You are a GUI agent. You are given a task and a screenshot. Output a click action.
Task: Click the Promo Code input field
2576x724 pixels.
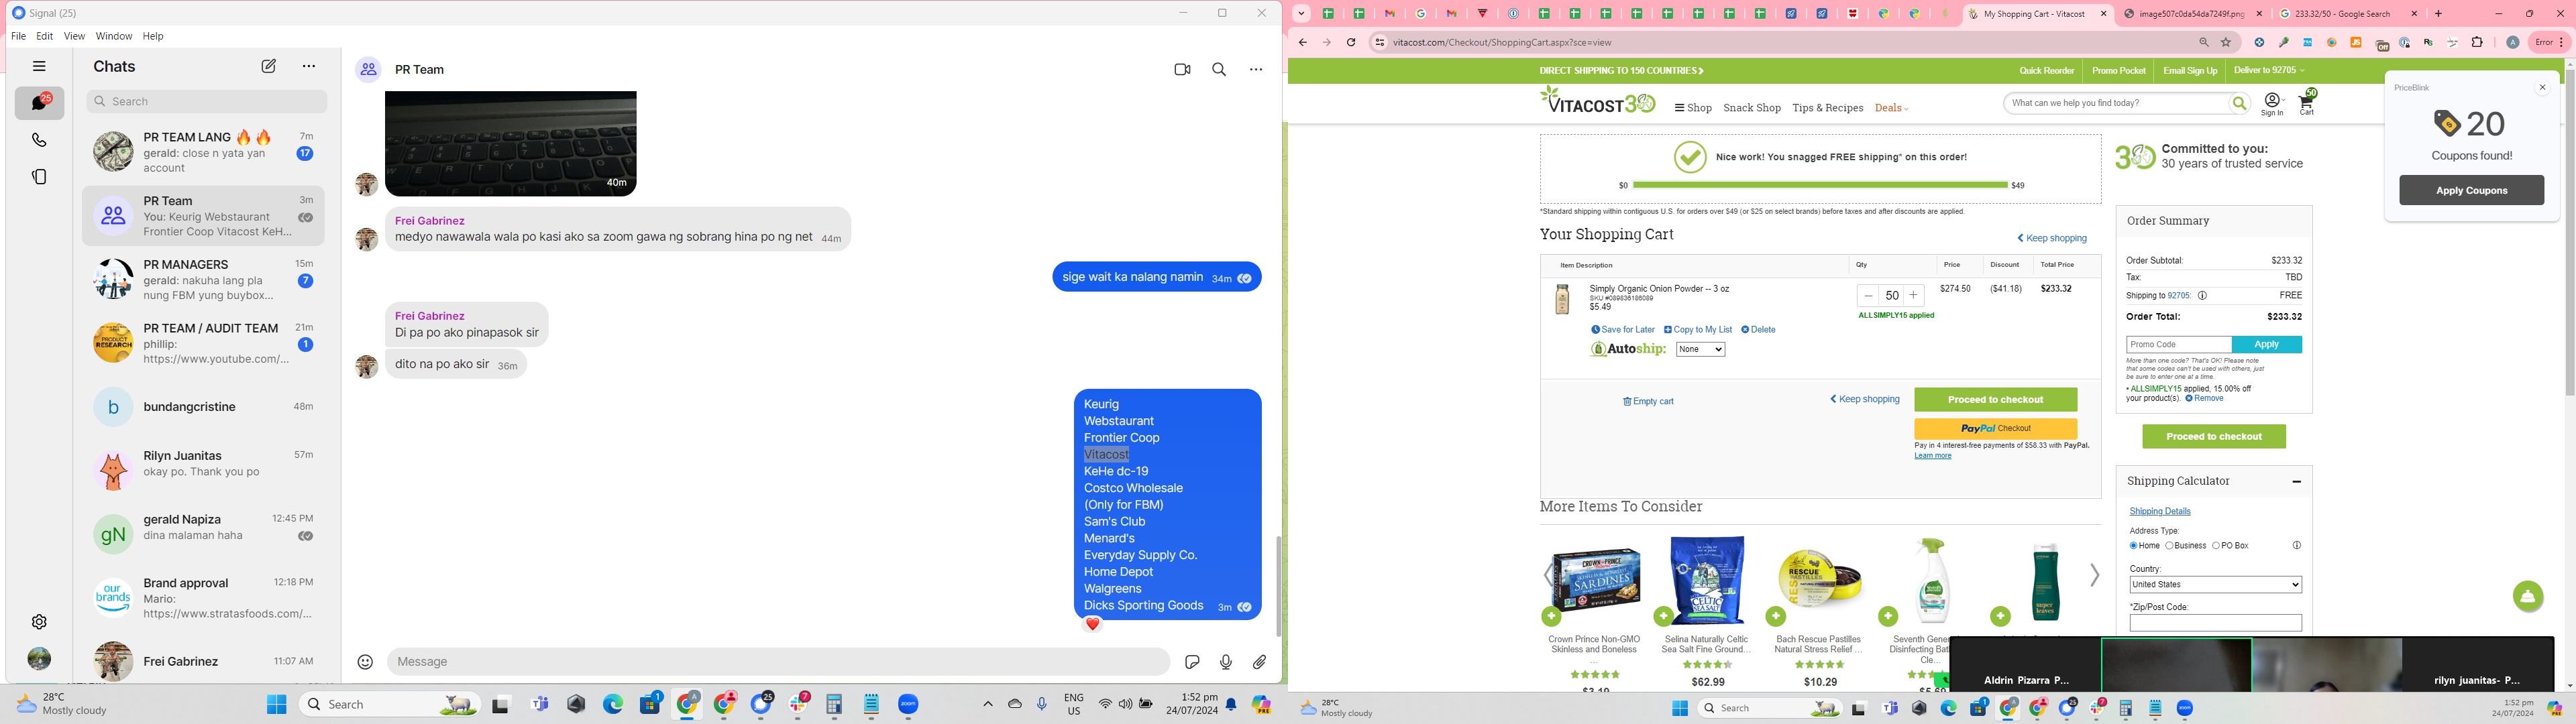(x=2179, y=345)
